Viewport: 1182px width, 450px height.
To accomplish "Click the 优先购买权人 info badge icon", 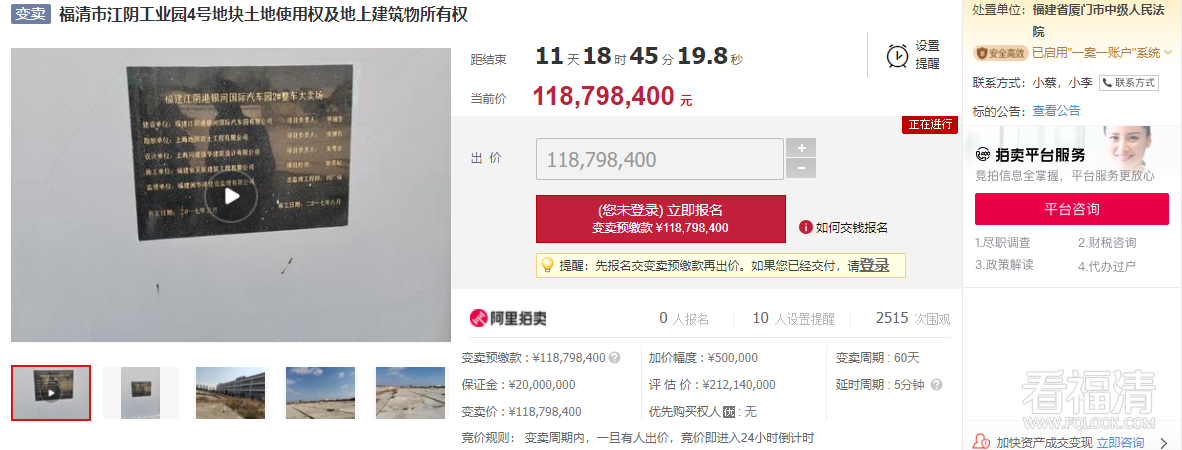I will pyautogui.click(x=728, y=412).
